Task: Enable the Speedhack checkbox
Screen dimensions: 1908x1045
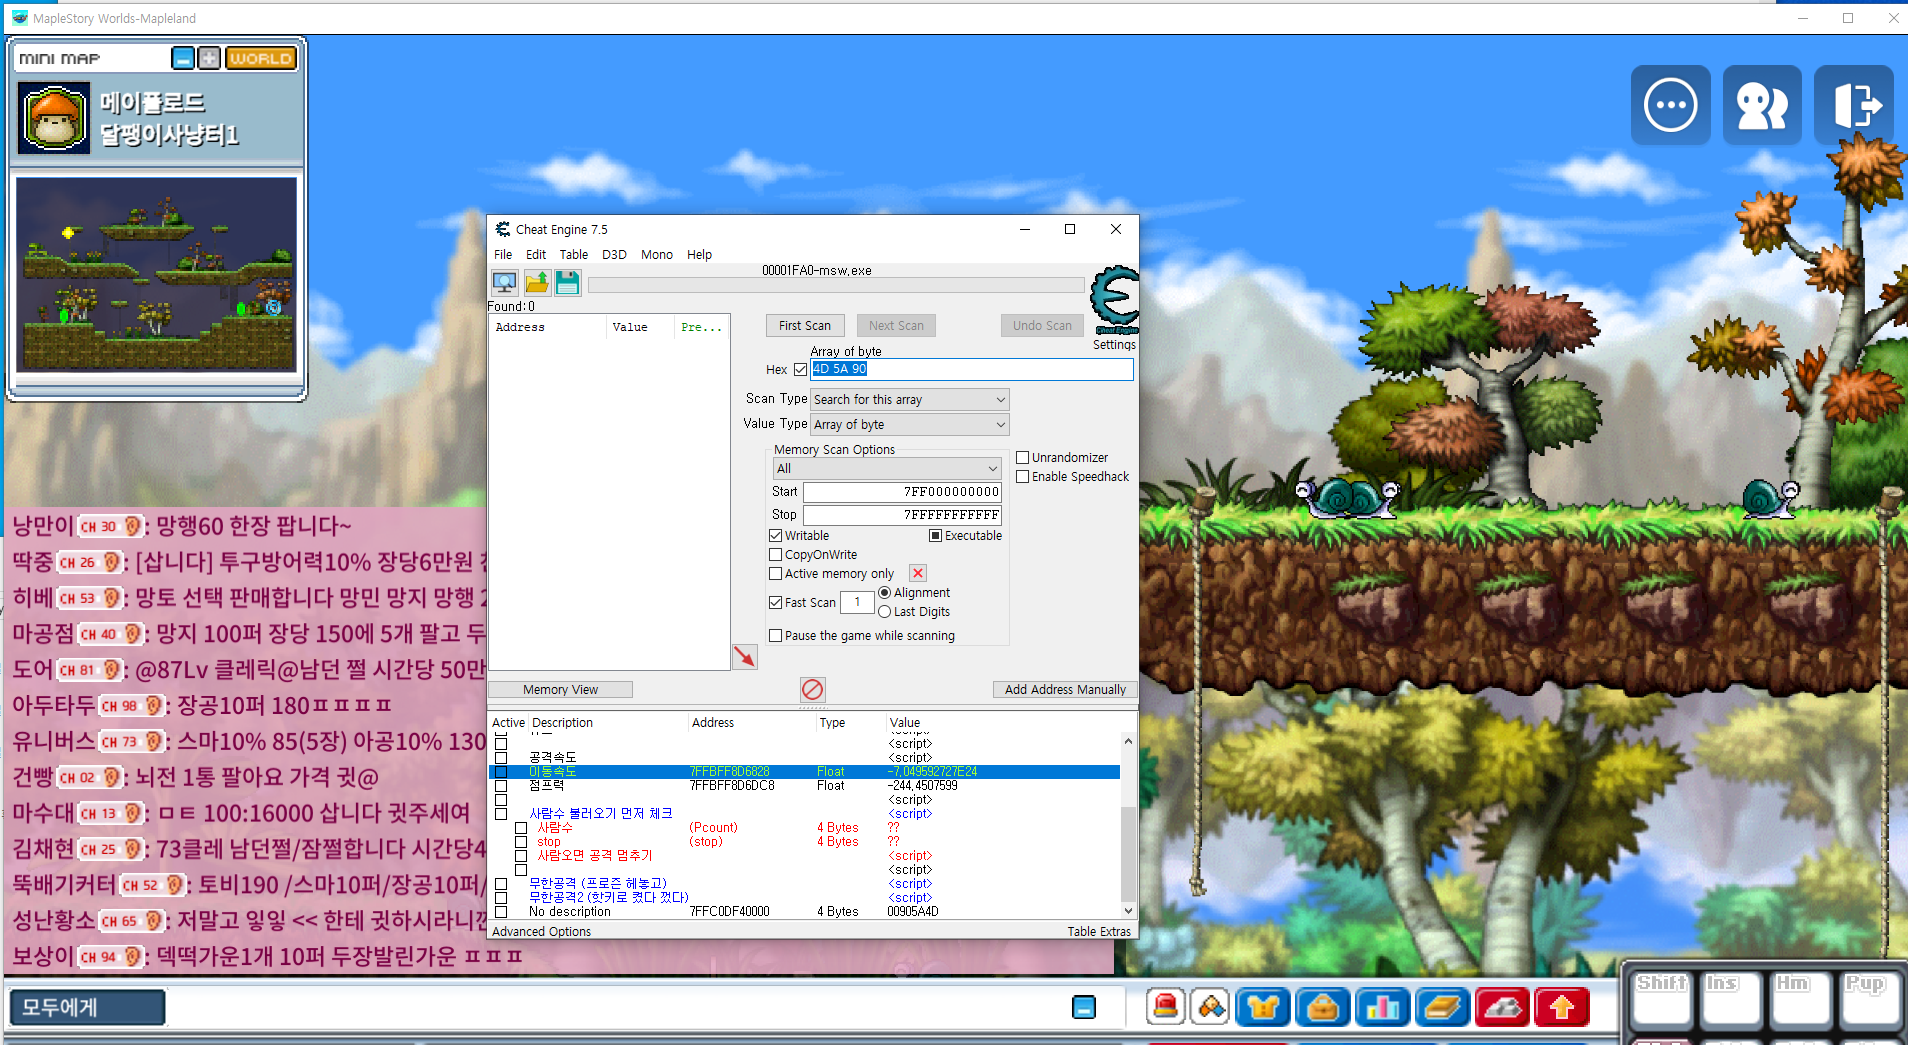Action: pos(1023,477)
